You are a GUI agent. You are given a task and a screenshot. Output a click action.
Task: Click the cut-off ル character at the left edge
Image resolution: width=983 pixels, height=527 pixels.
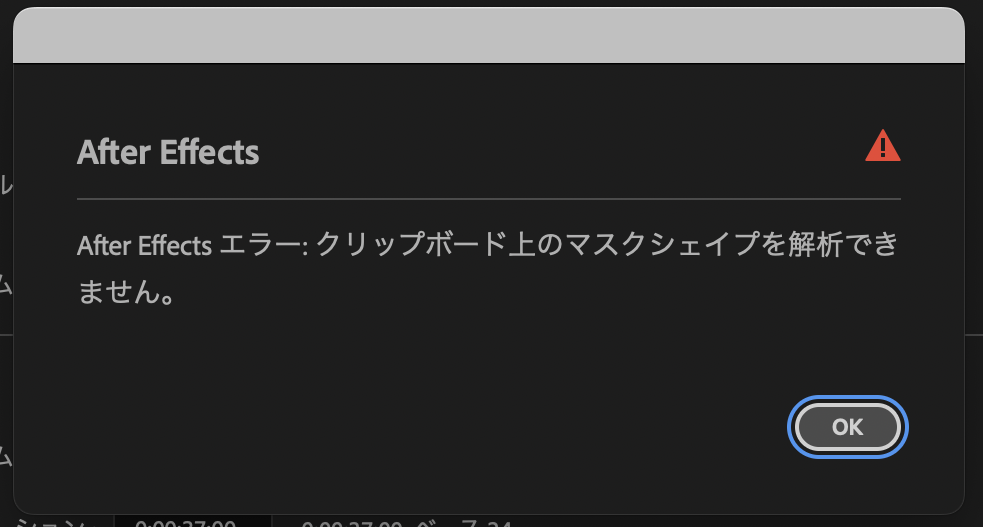click(x=6, y=185)
